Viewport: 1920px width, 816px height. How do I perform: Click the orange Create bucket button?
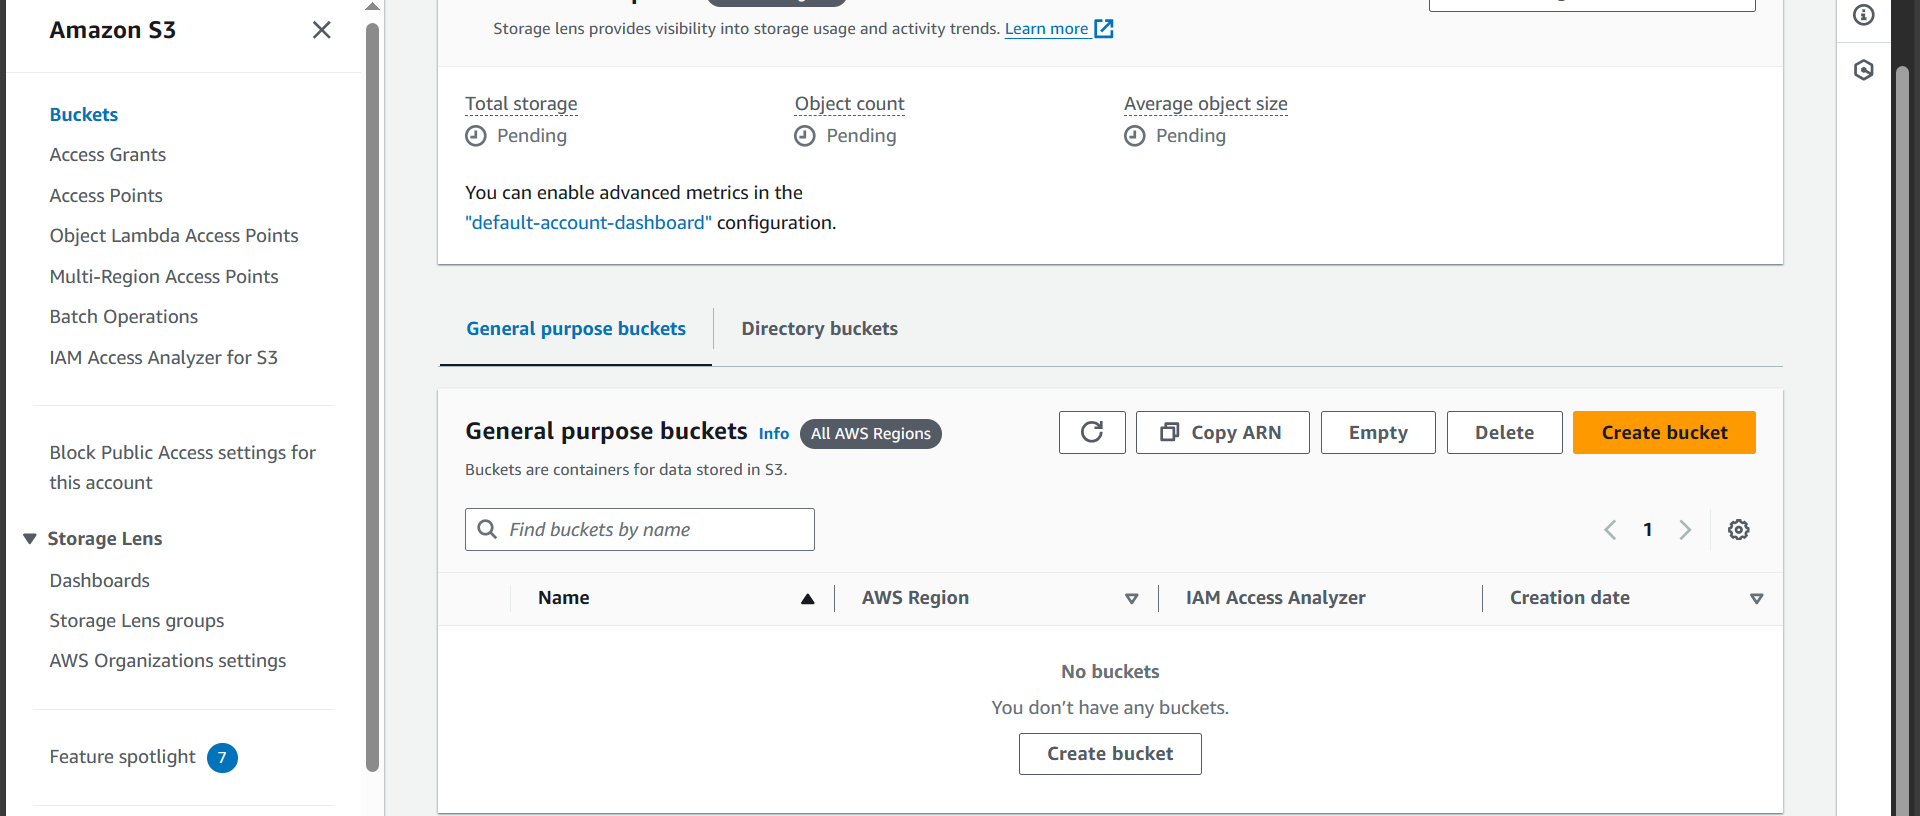(1664, 432)
